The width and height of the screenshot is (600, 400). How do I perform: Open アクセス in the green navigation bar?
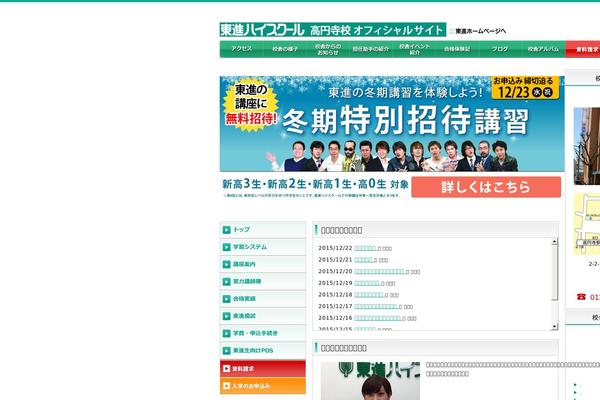[x=241, y=49]
